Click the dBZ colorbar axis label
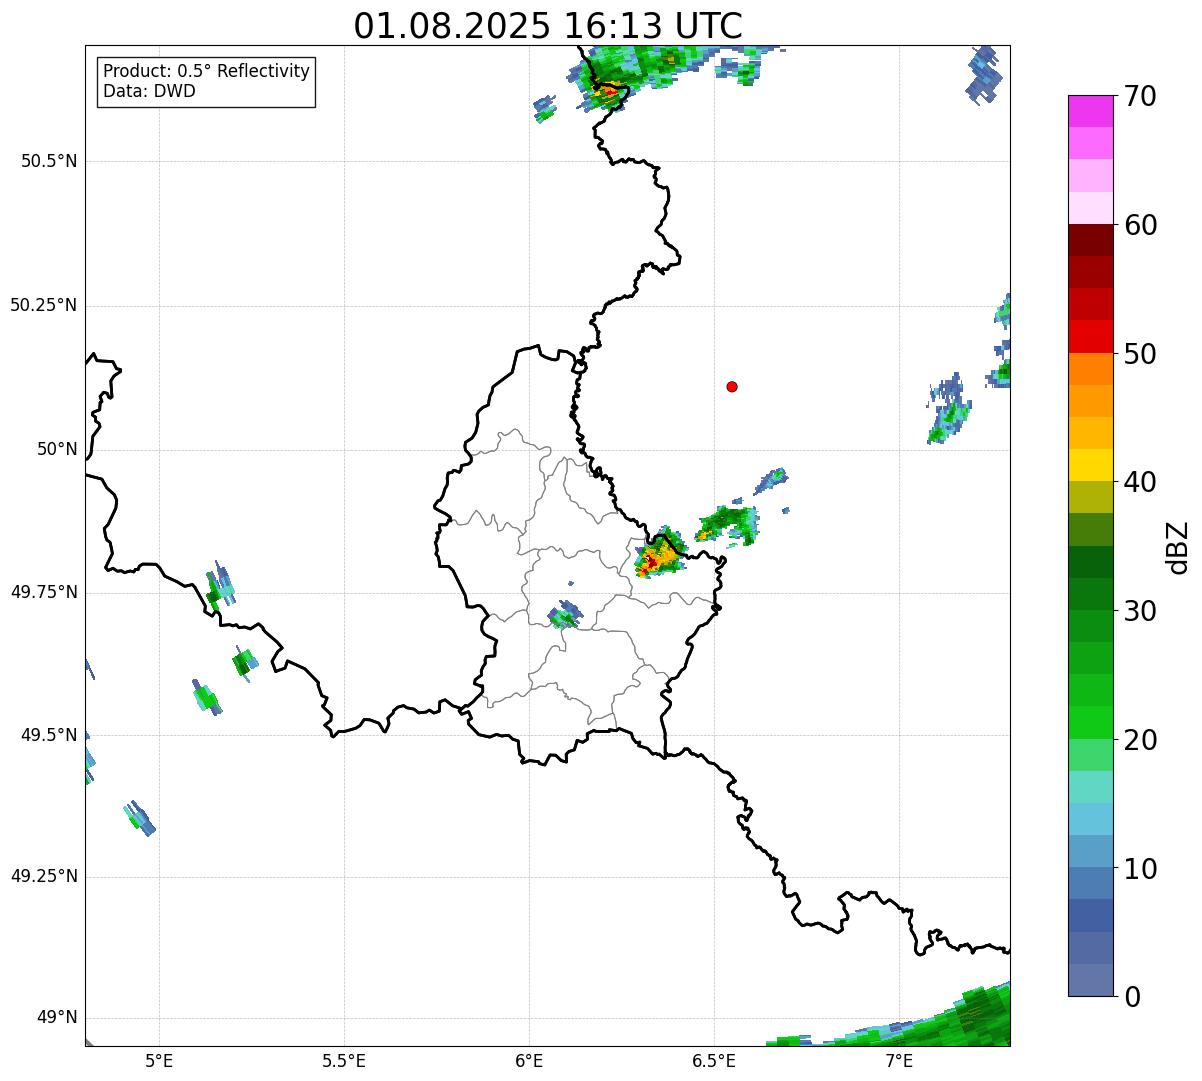 coord(1178,546)
